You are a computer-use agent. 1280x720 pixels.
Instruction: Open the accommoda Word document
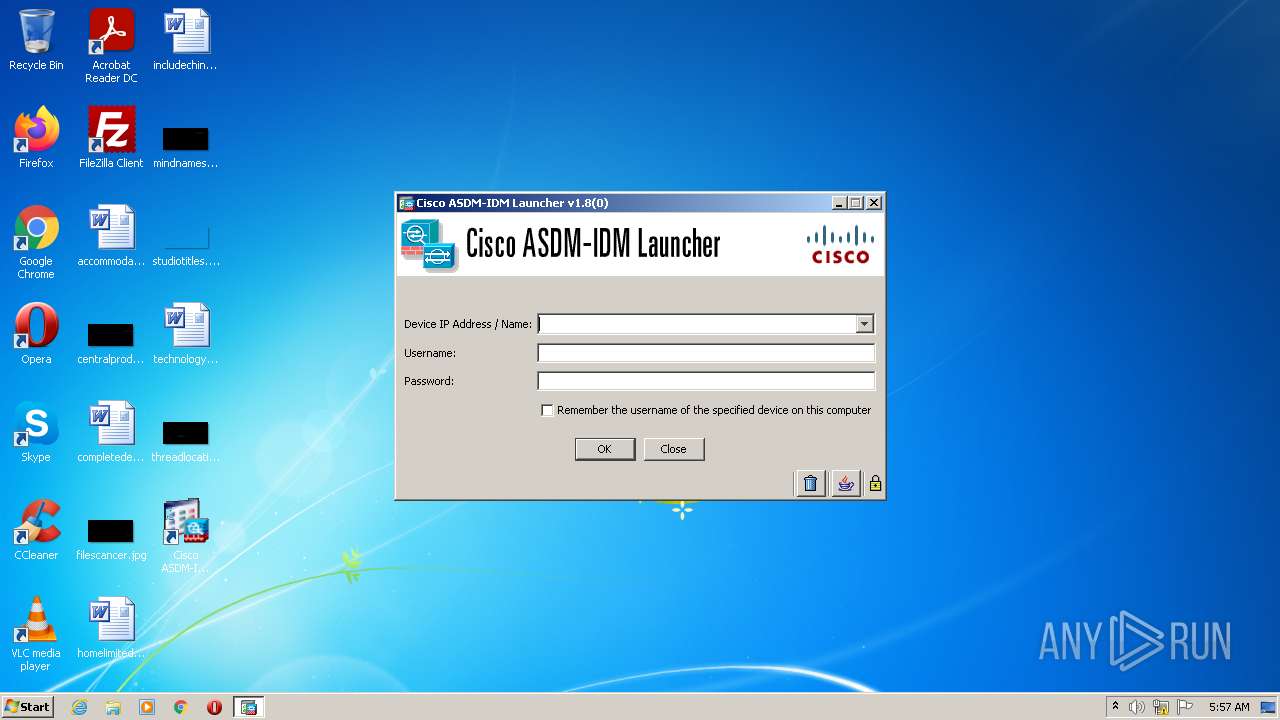[111, 236]
